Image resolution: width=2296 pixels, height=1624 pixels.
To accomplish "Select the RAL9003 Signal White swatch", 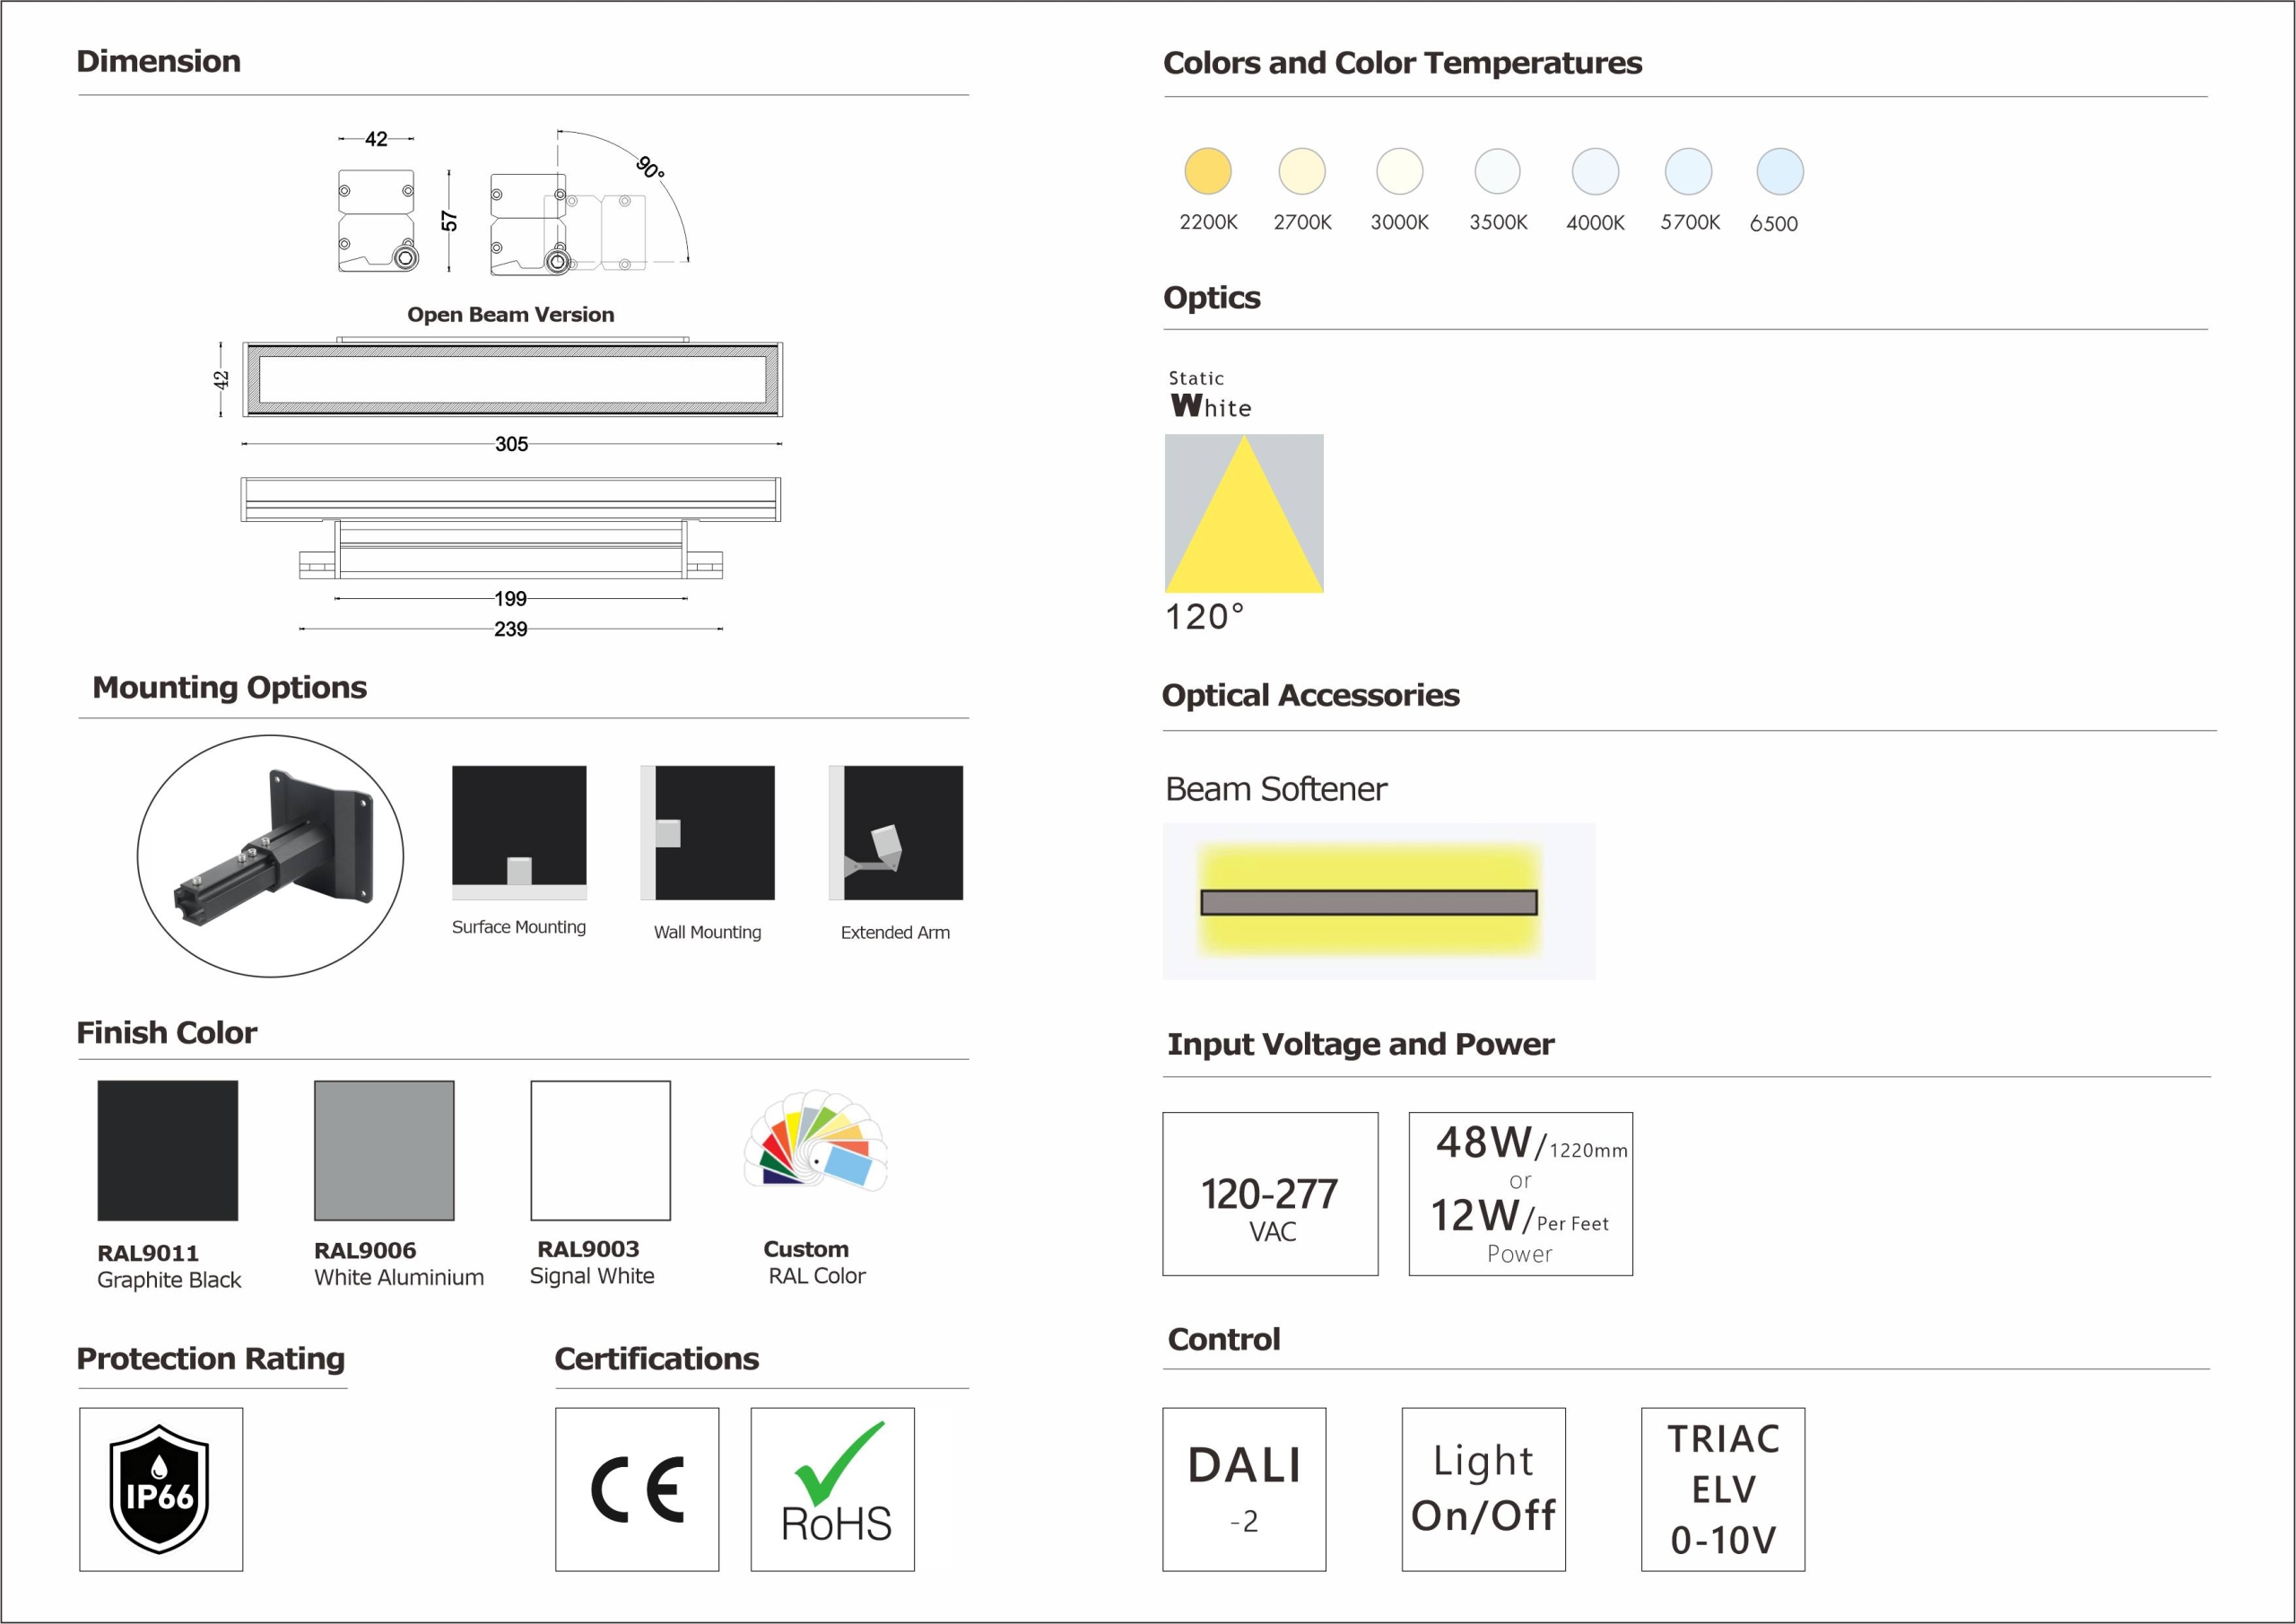I will point(600,1150).
